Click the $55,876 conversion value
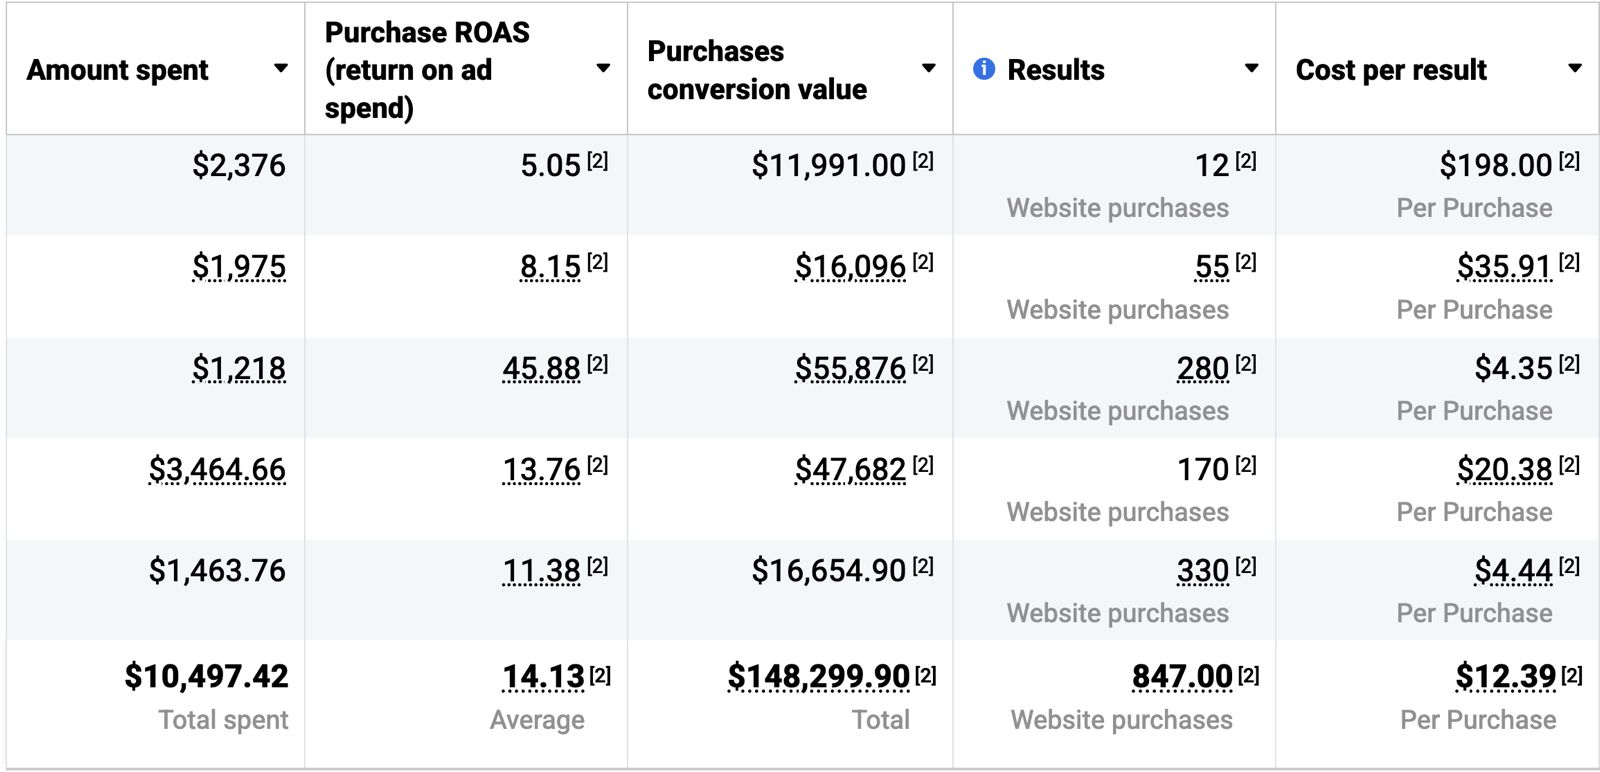The image size is (1600, 772). tap(850, 369)
